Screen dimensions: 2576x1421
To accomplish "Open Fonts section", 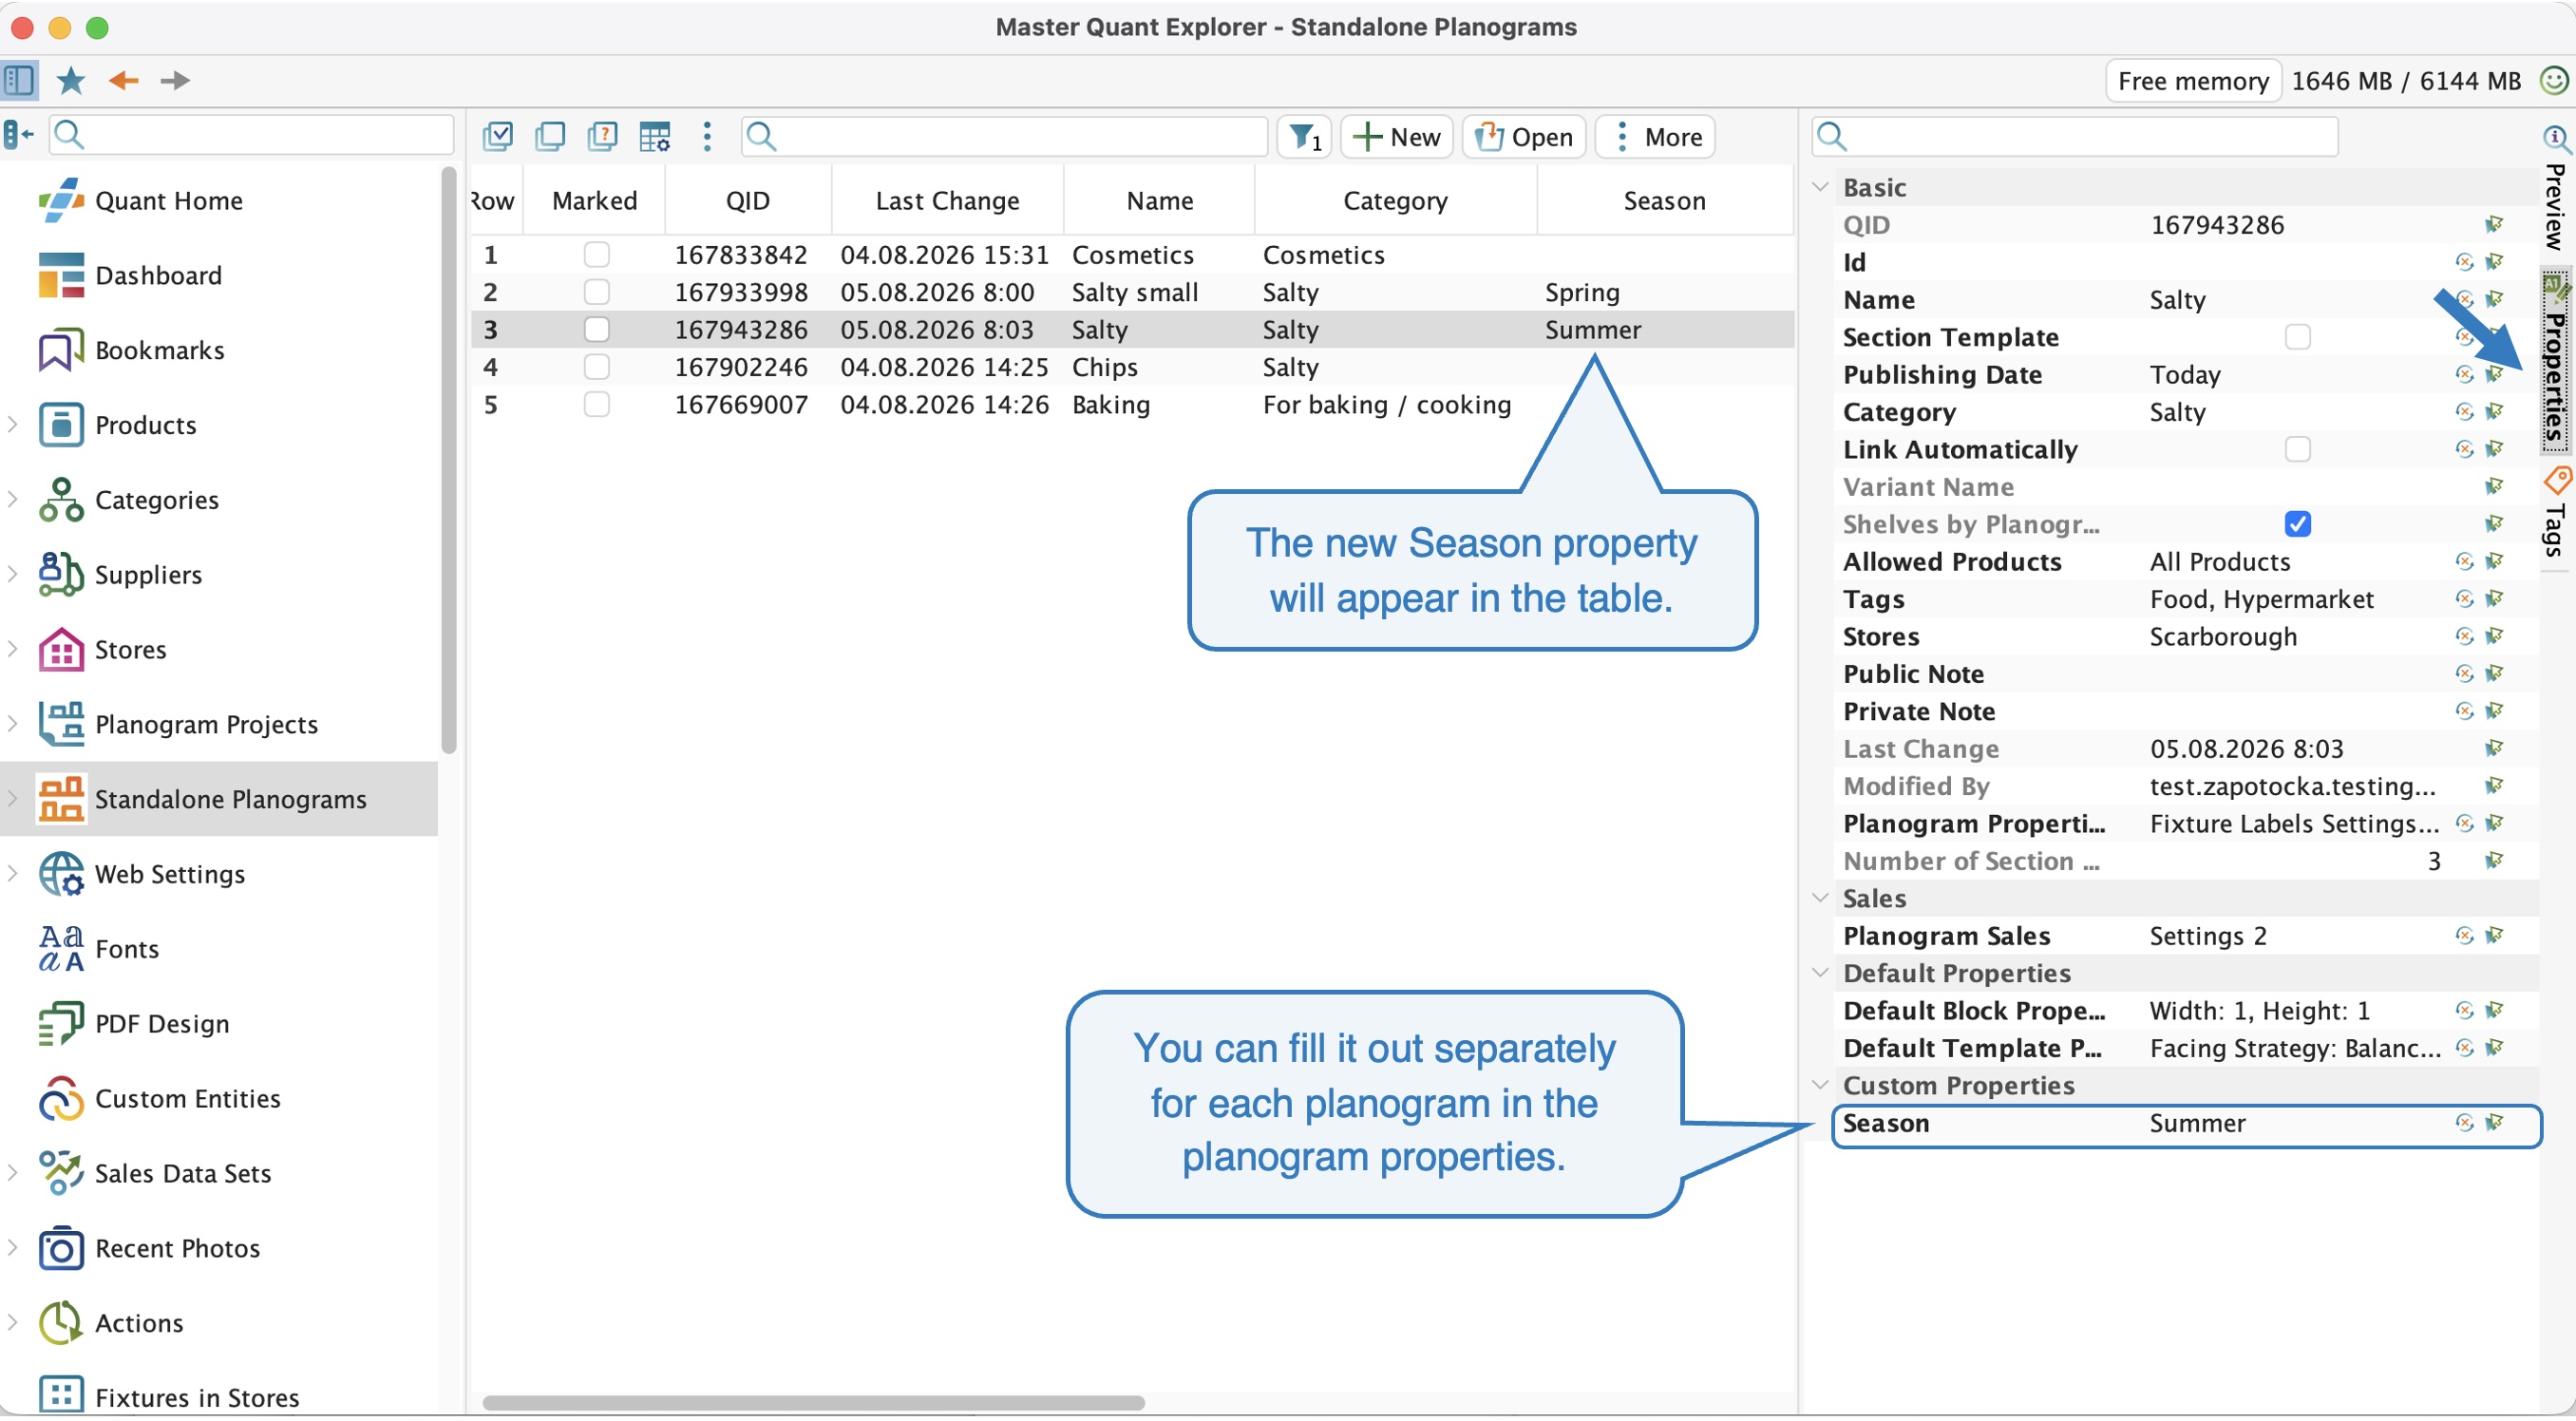I will pyautogui.click(x=127, y=949).
